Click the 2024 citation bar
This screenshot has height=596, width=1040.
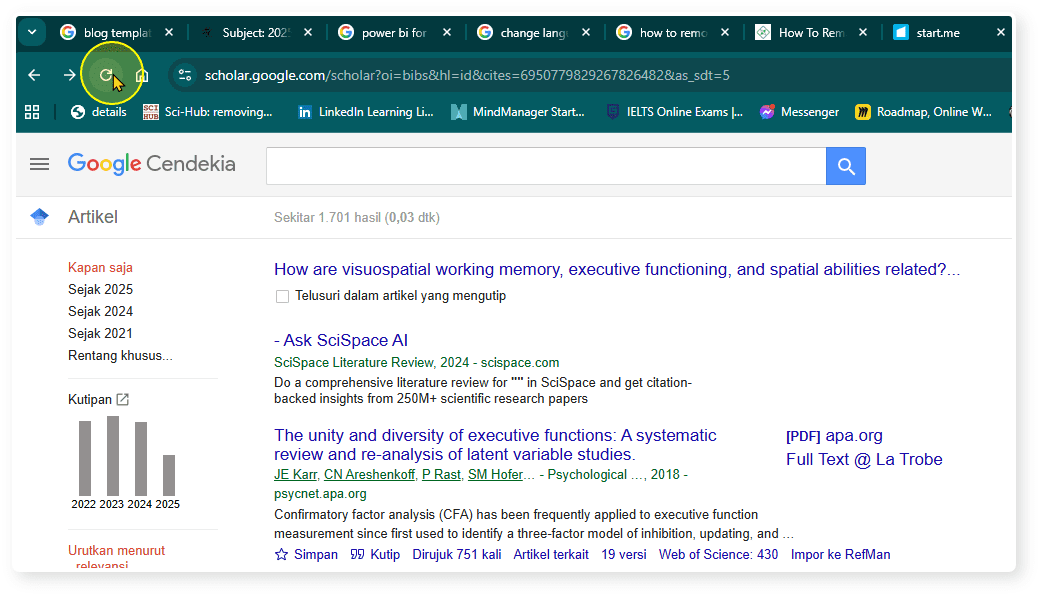coord(141,459)
